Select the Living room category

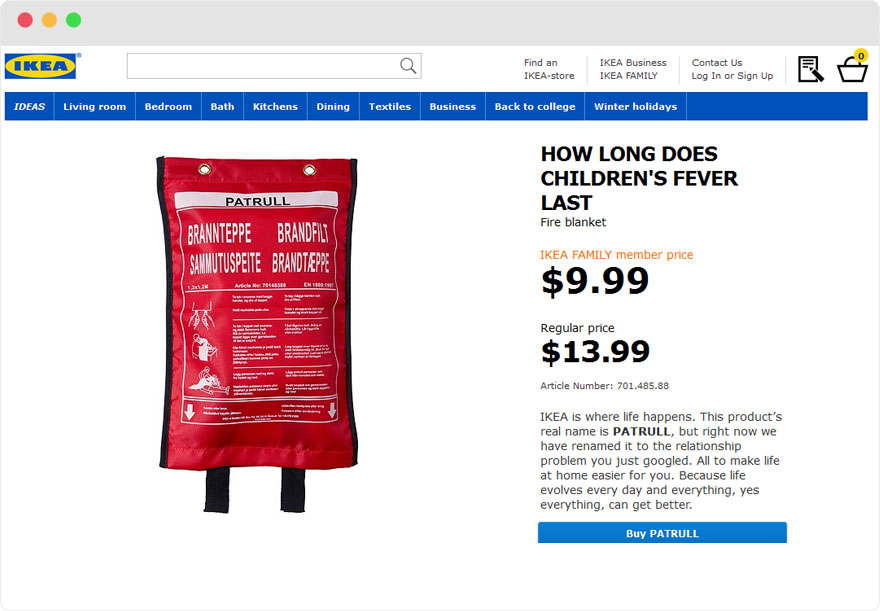[x=94, y=106]
